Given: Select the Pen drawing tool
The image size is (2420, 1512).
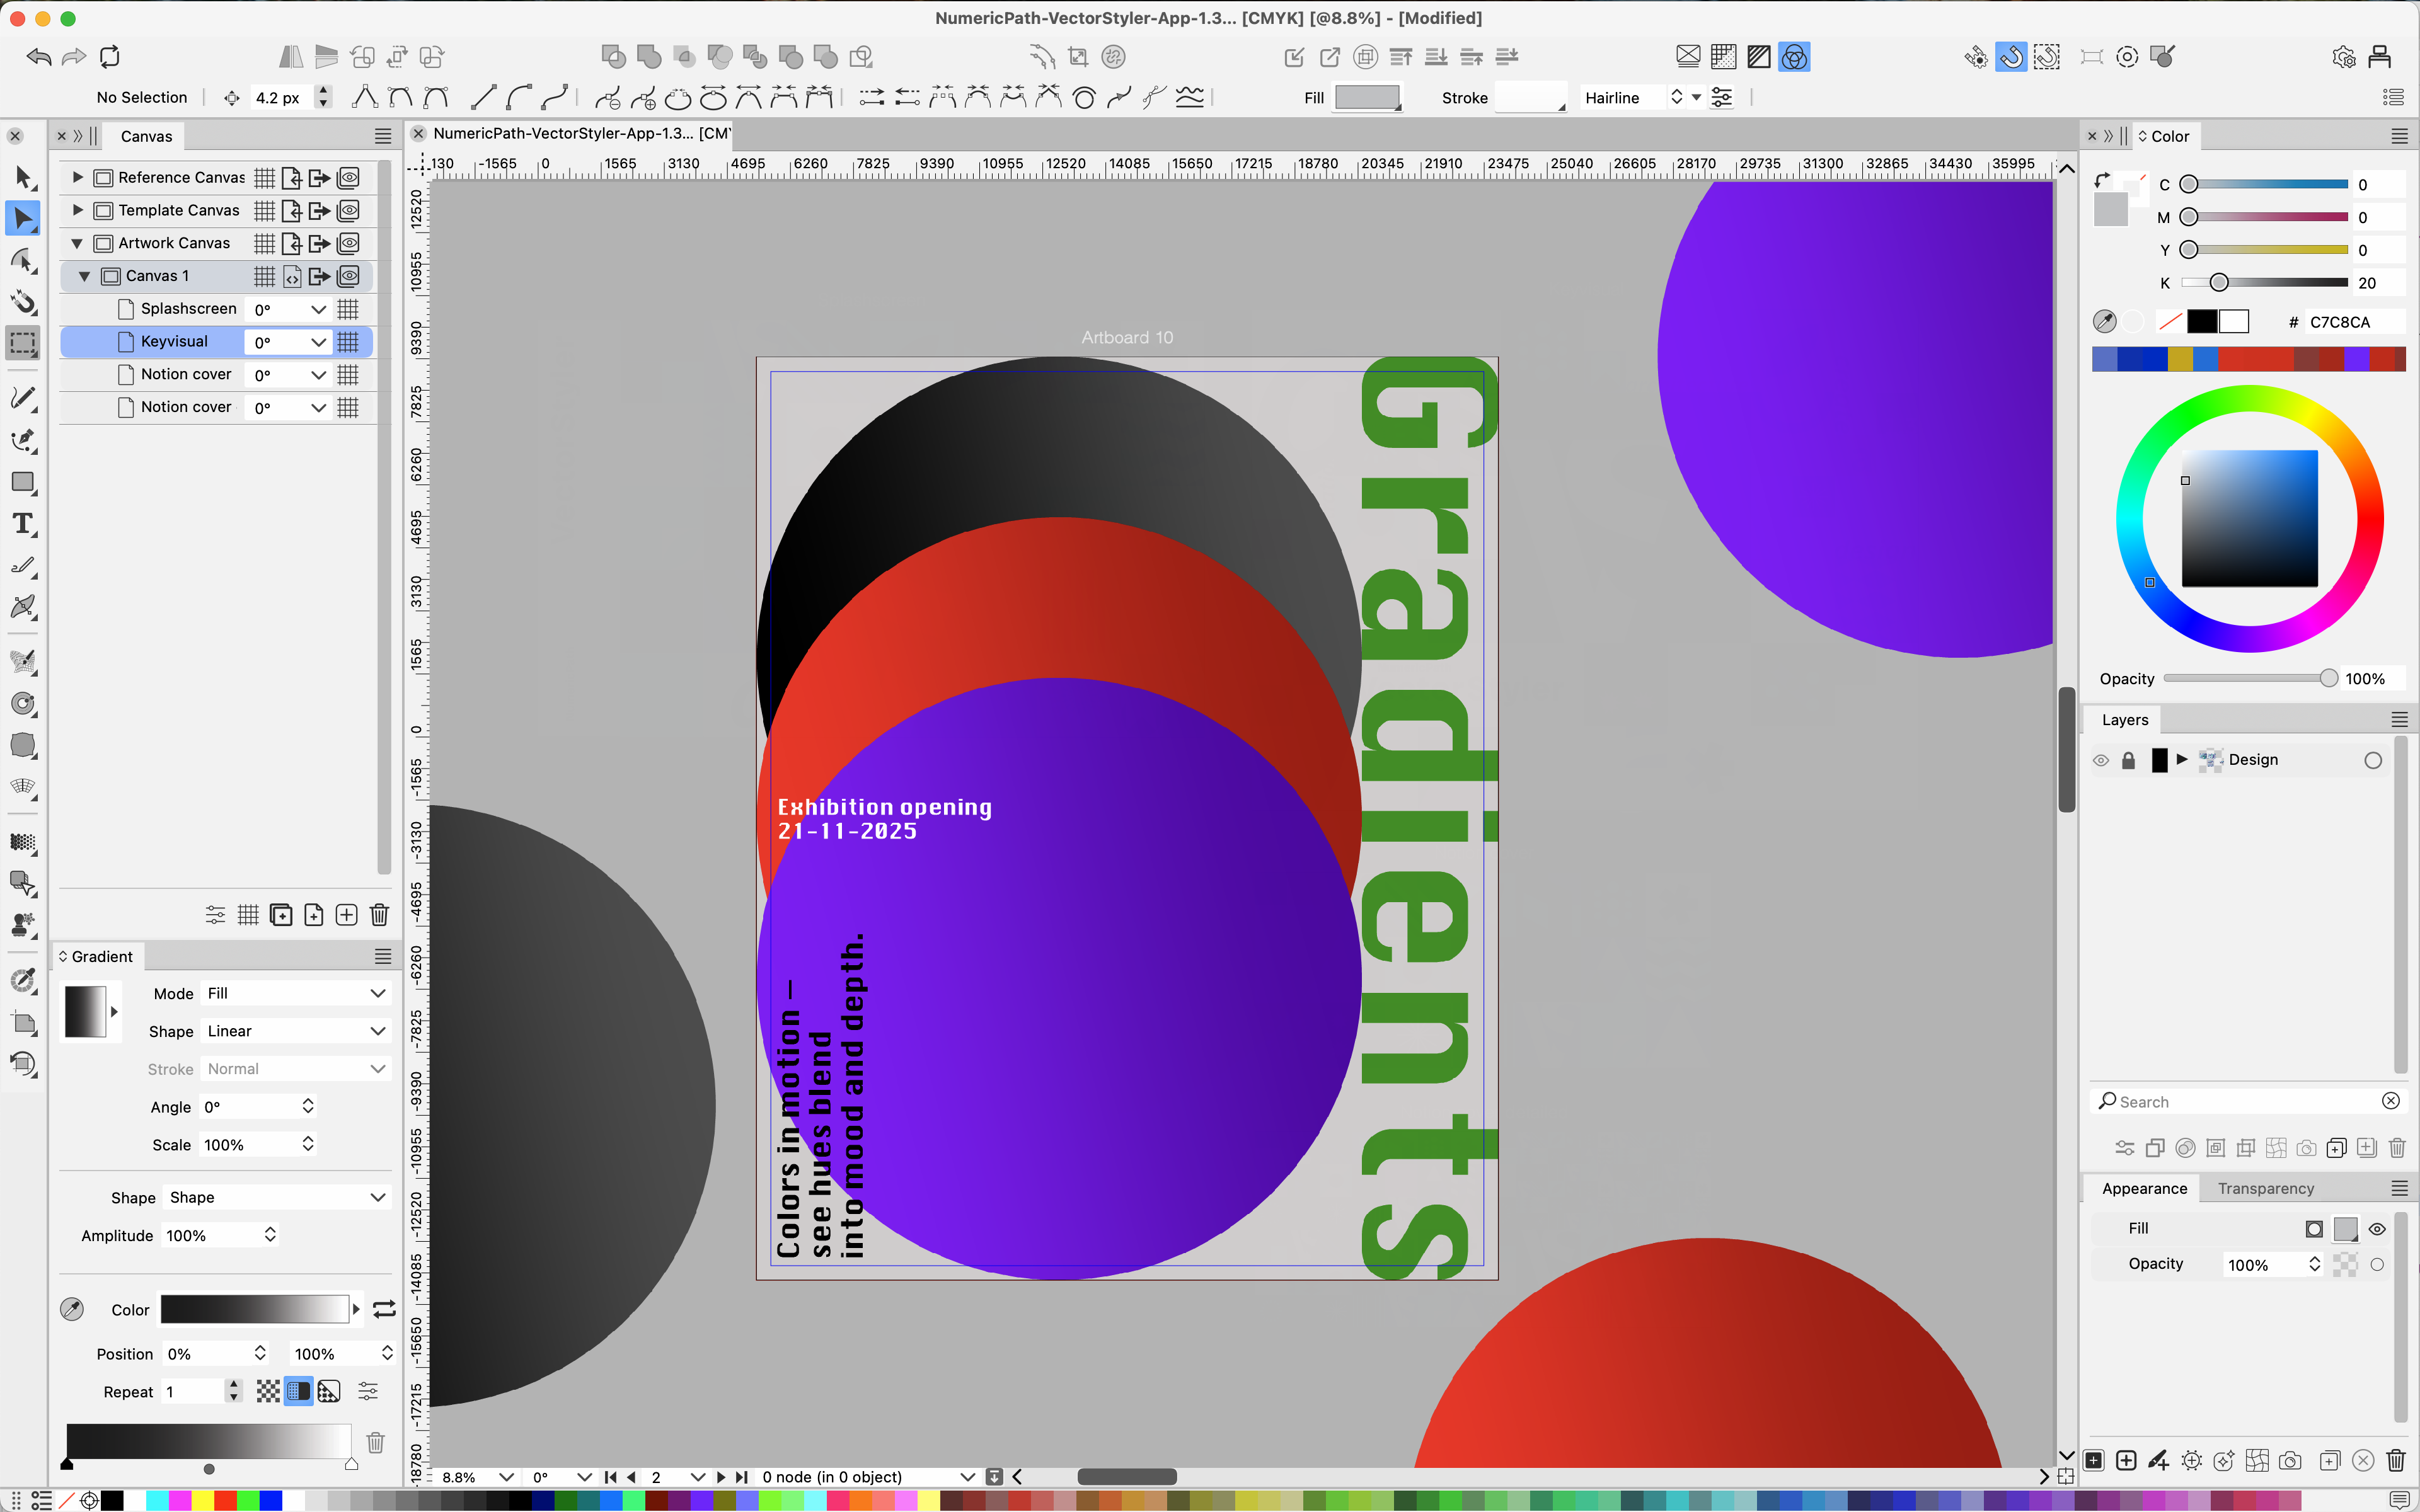Looking at the screenshot, I should tap(23, 440).
